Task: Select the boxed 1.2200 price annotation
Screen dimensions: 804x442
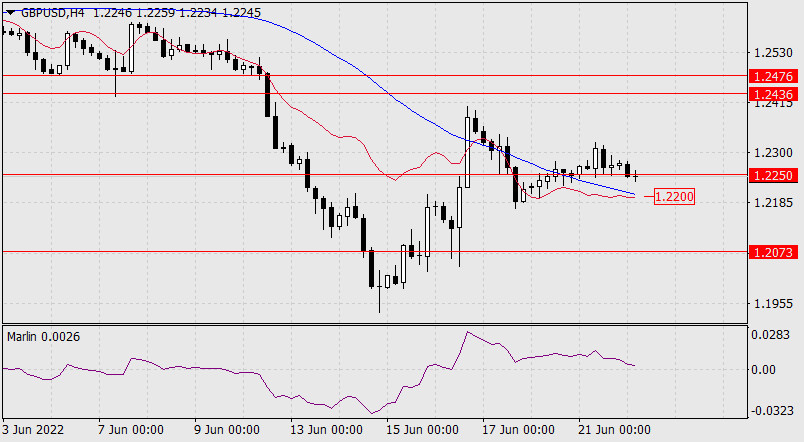Action: [x=674, y=196]
